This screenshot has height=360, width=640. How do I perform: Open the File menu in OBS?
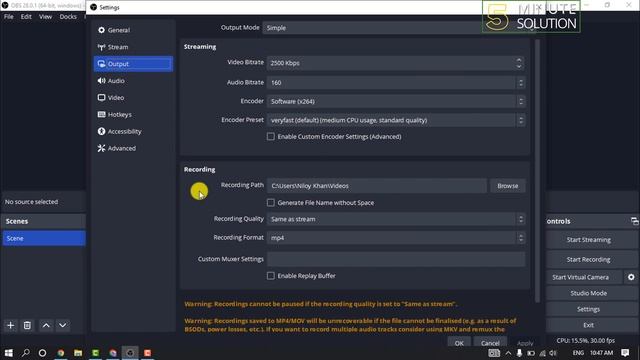tap(9, 17)
